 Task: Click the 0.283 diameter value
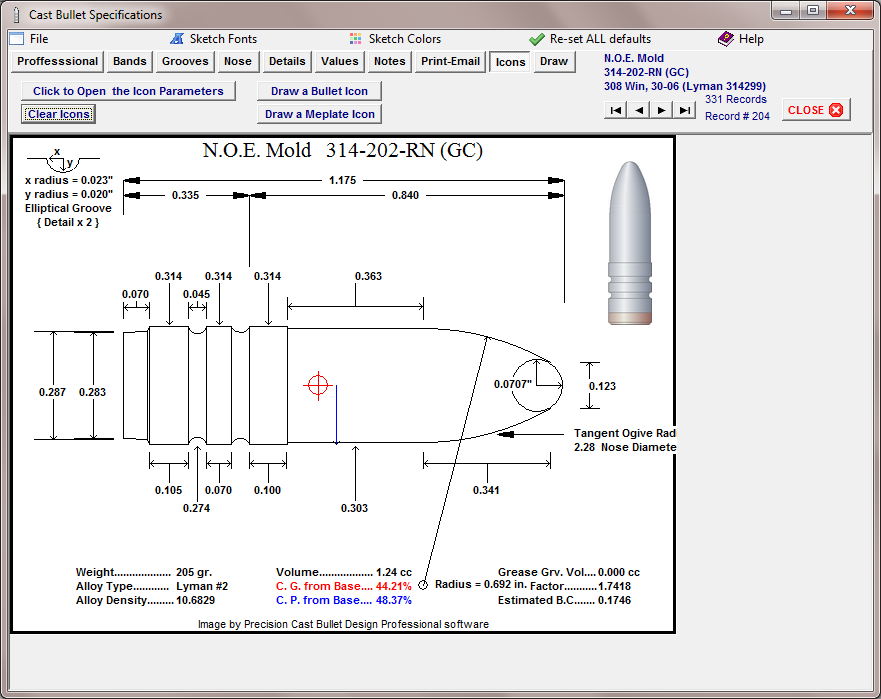click(92, 392)
